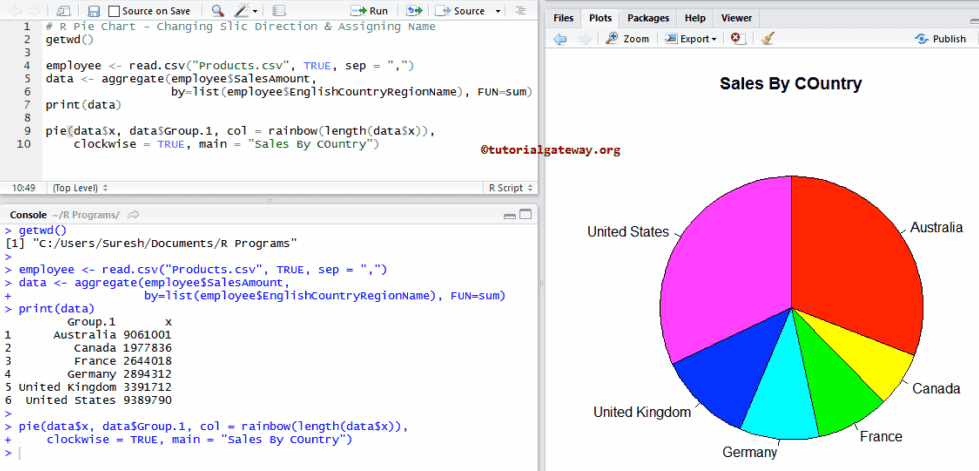Run the current line or selection
Image resolution: width=979 pixels, height=471 pixels.
point(370,11)
